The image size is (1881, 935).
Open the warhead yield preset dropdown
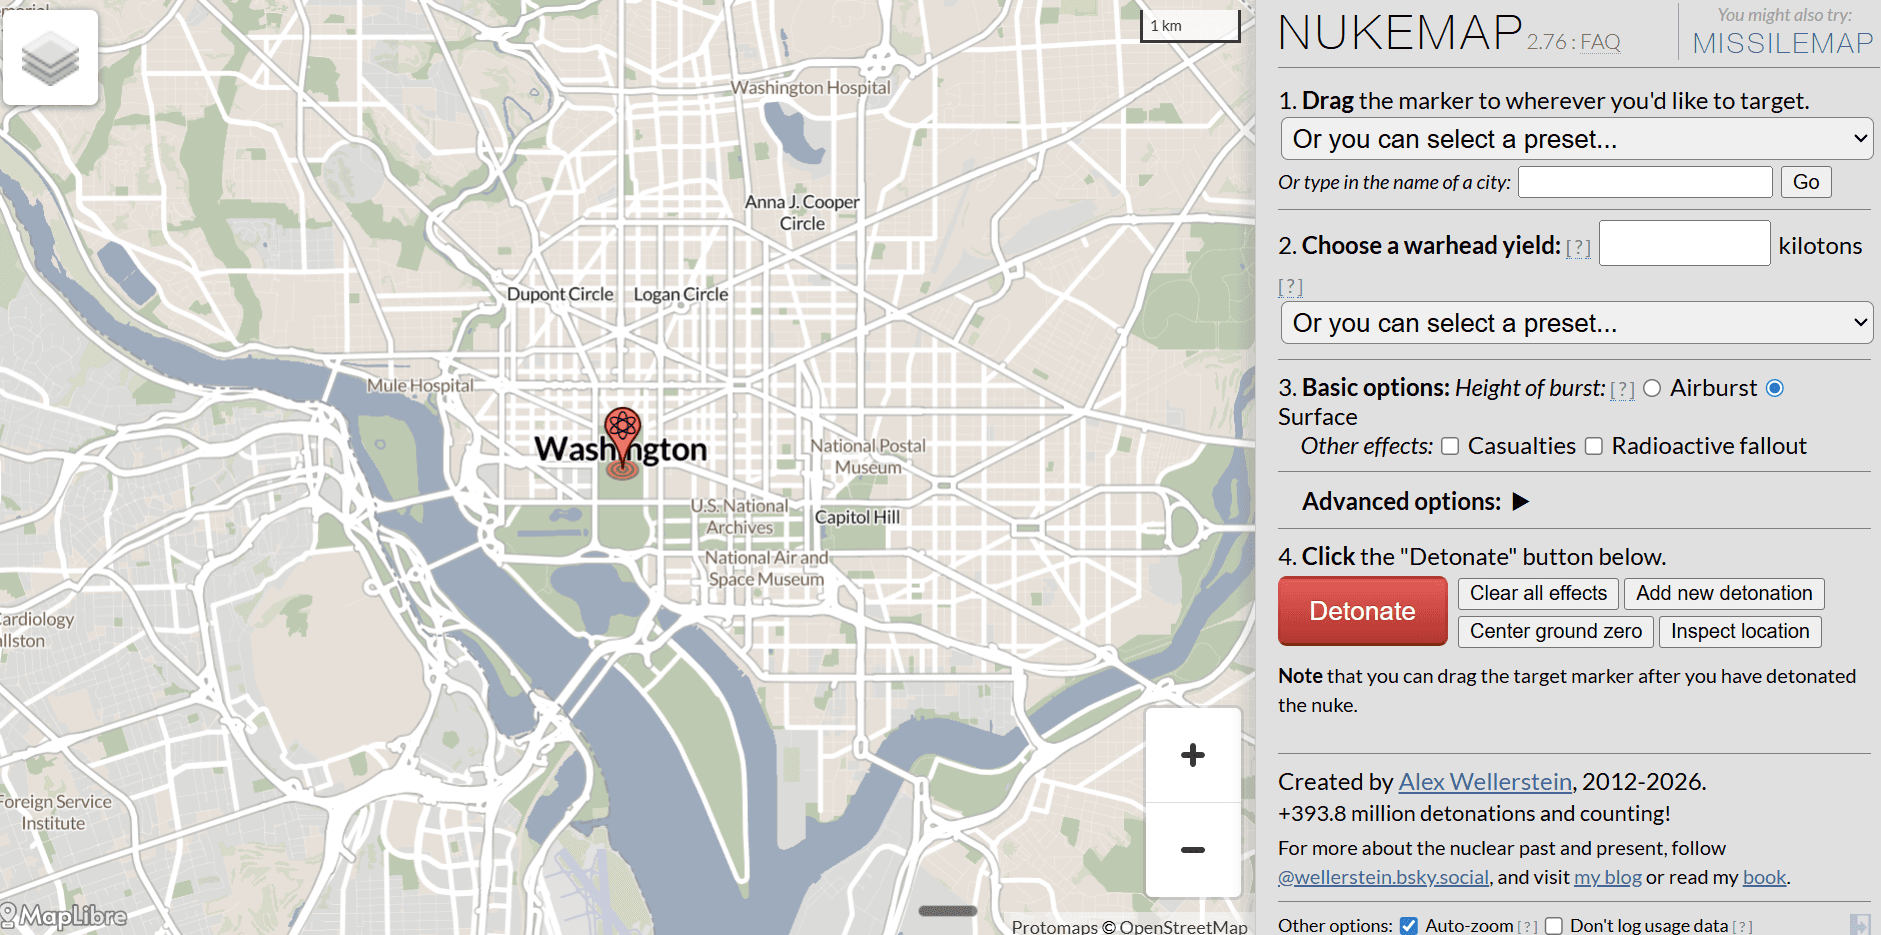pos(1576,322)
